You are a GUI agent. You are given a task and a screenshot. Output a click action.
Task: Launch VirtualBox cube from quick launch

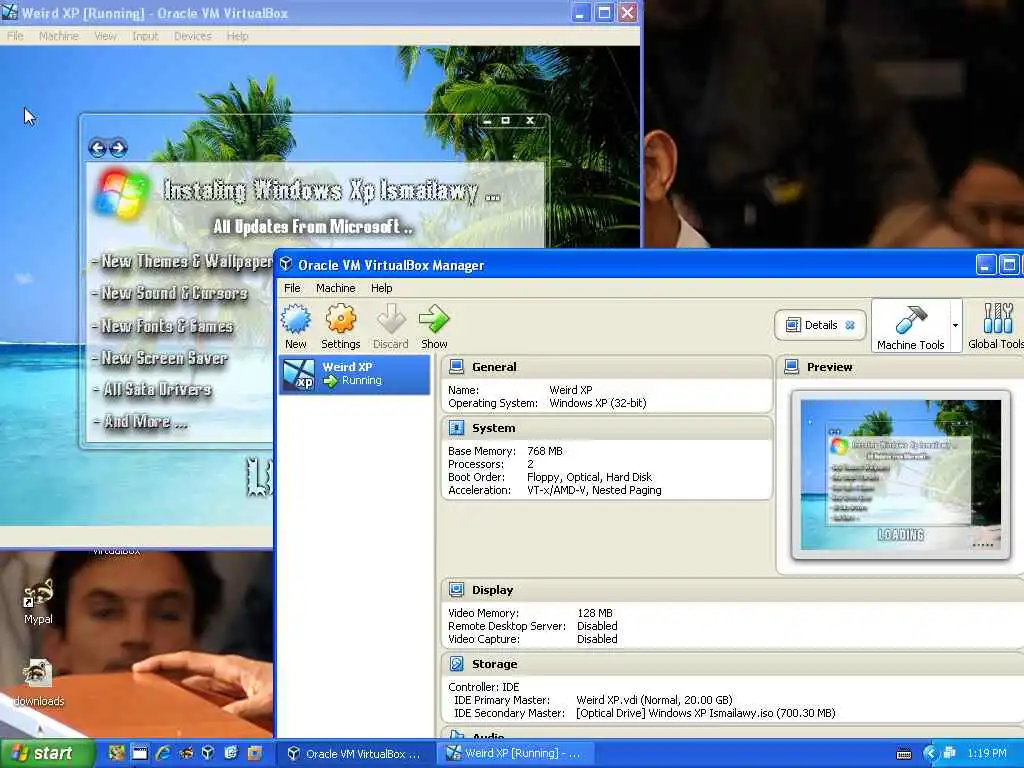(208, 753)
